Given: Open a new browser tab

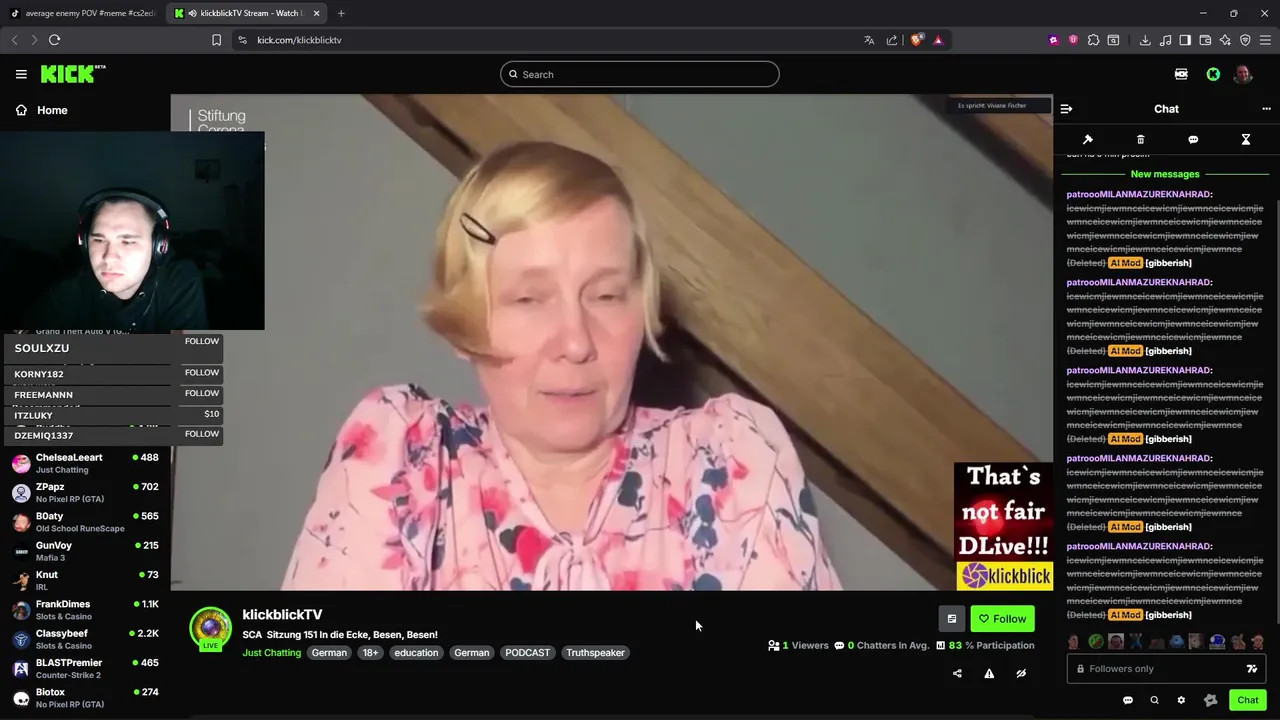Looking at the screenshot, I should click(x=341, y=13).
